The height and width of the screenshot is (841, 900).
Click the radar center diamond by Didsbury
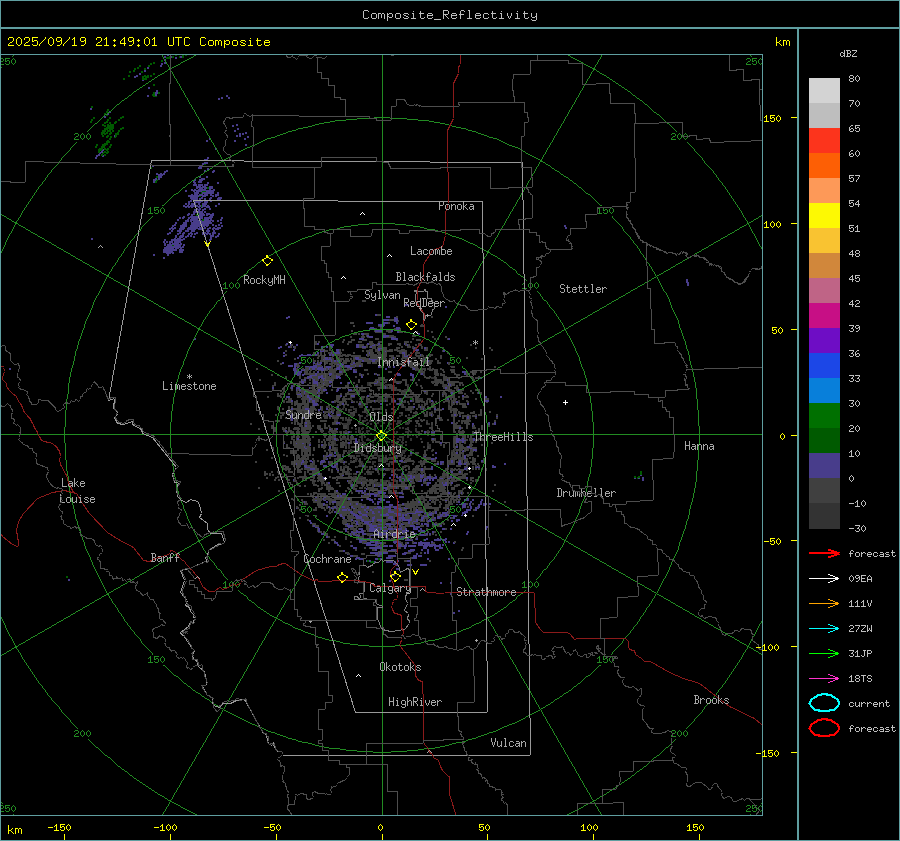[x=381, y=435]
